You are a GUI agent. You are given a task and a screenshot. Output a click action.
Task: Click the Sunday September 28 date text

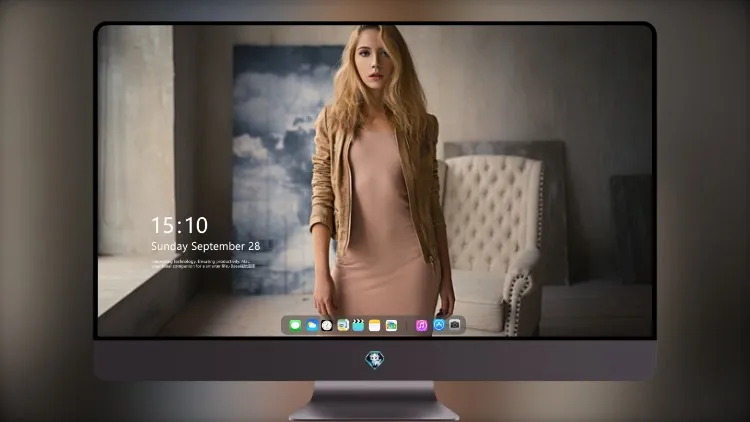(206, 246)
